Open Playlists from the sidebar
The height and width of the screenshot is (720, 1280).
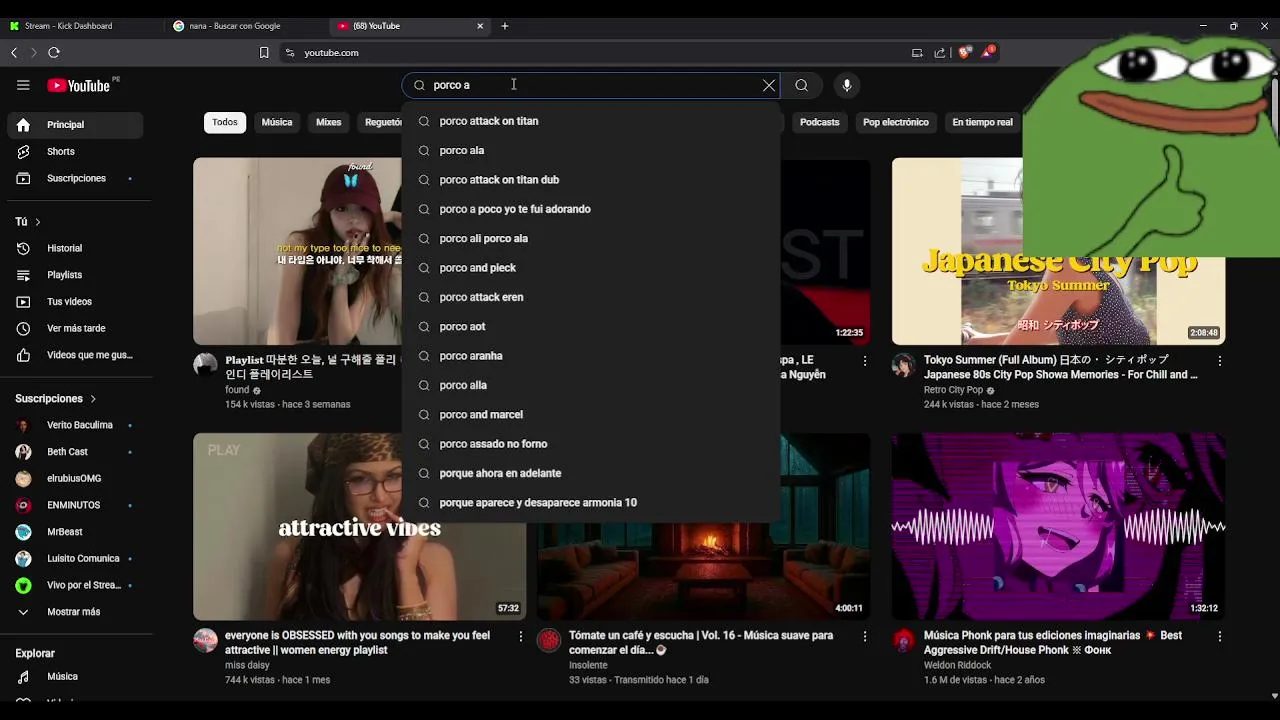pos(76,275)
